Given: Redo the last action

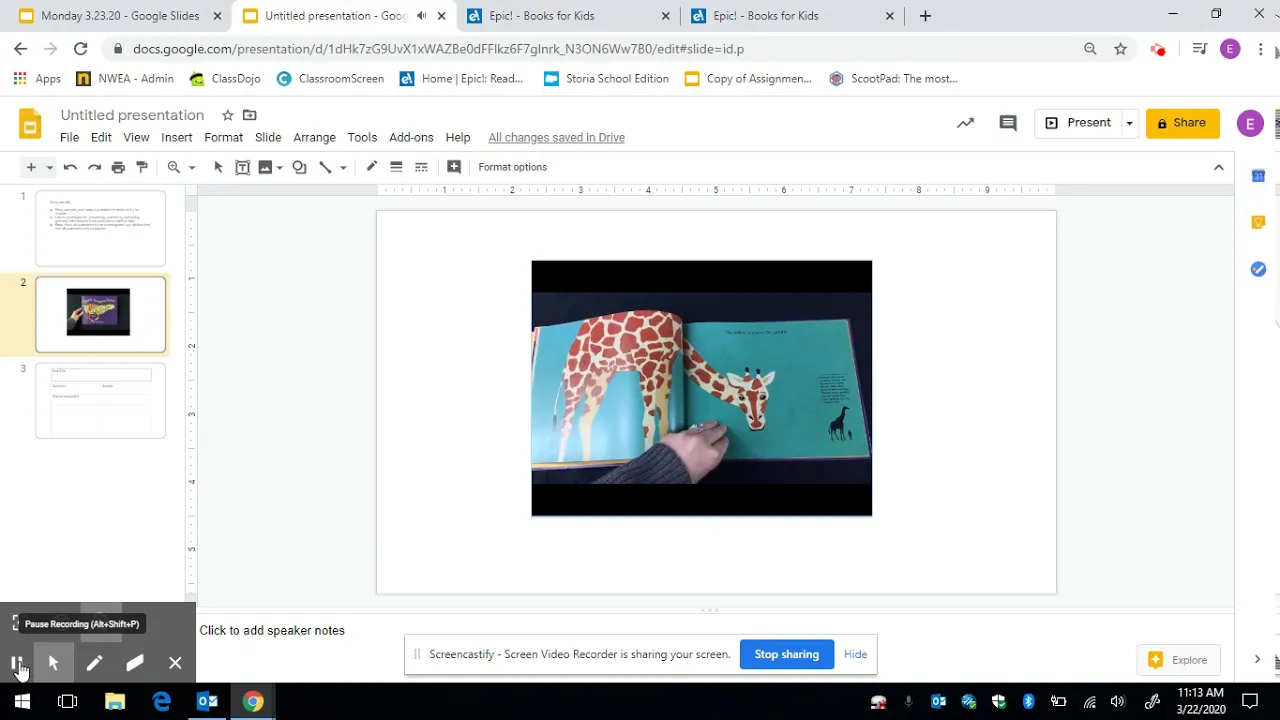Looking at the screenshot, I should (94, 167).
